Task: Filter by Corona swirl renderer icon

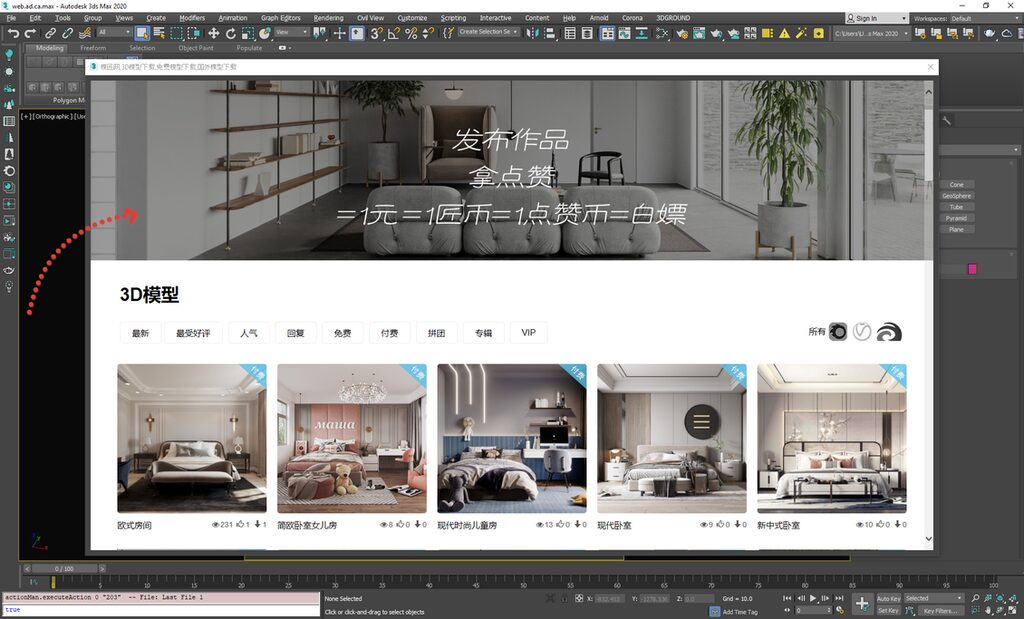Action: click(x=889, y=332)
